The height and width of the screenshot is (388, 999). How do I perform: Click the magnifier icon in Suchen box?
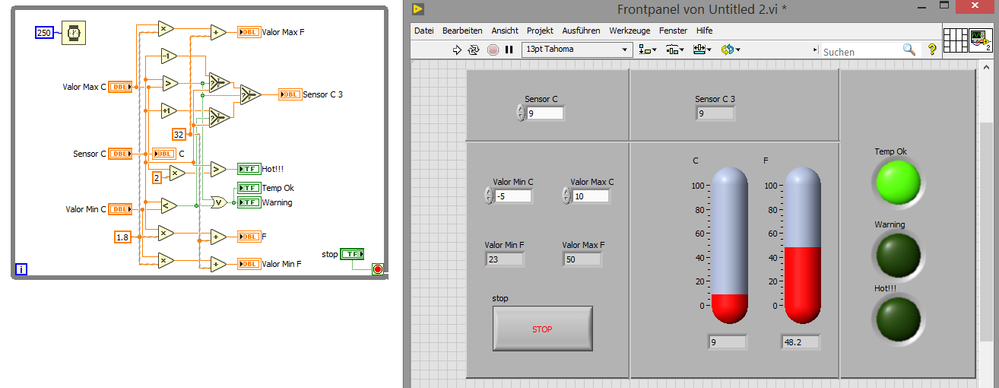tap(909, 50)
